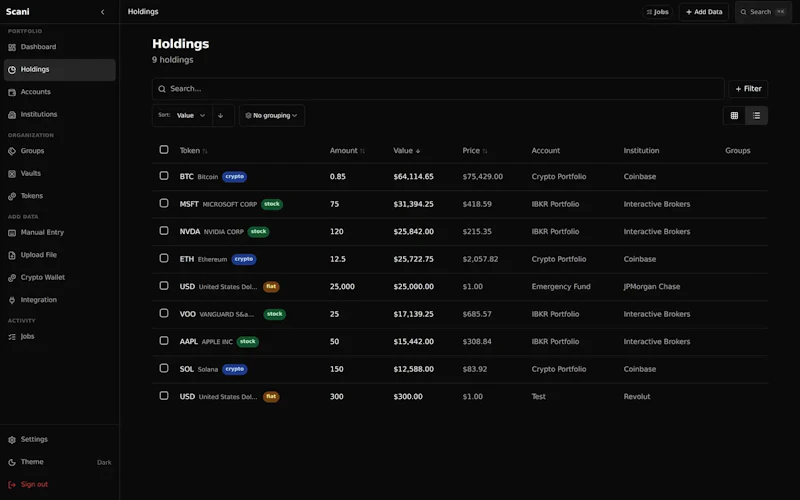The width and height of the screenshot is (800, 500).
Task: Switch to list view icon
Action: point(757,115)
